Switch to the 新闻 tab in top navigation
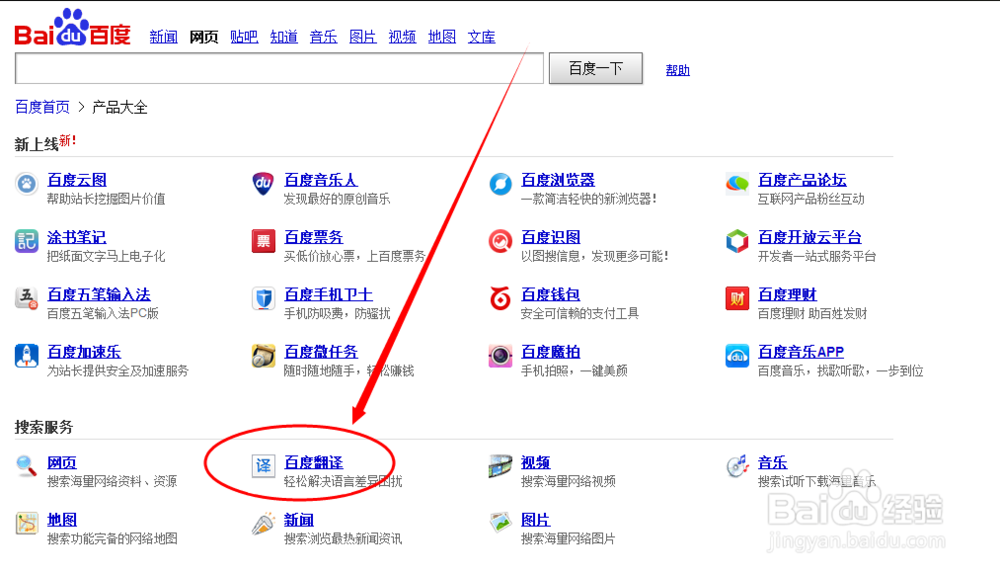Screen dimensions: 1000x575 tap(163, 37)
